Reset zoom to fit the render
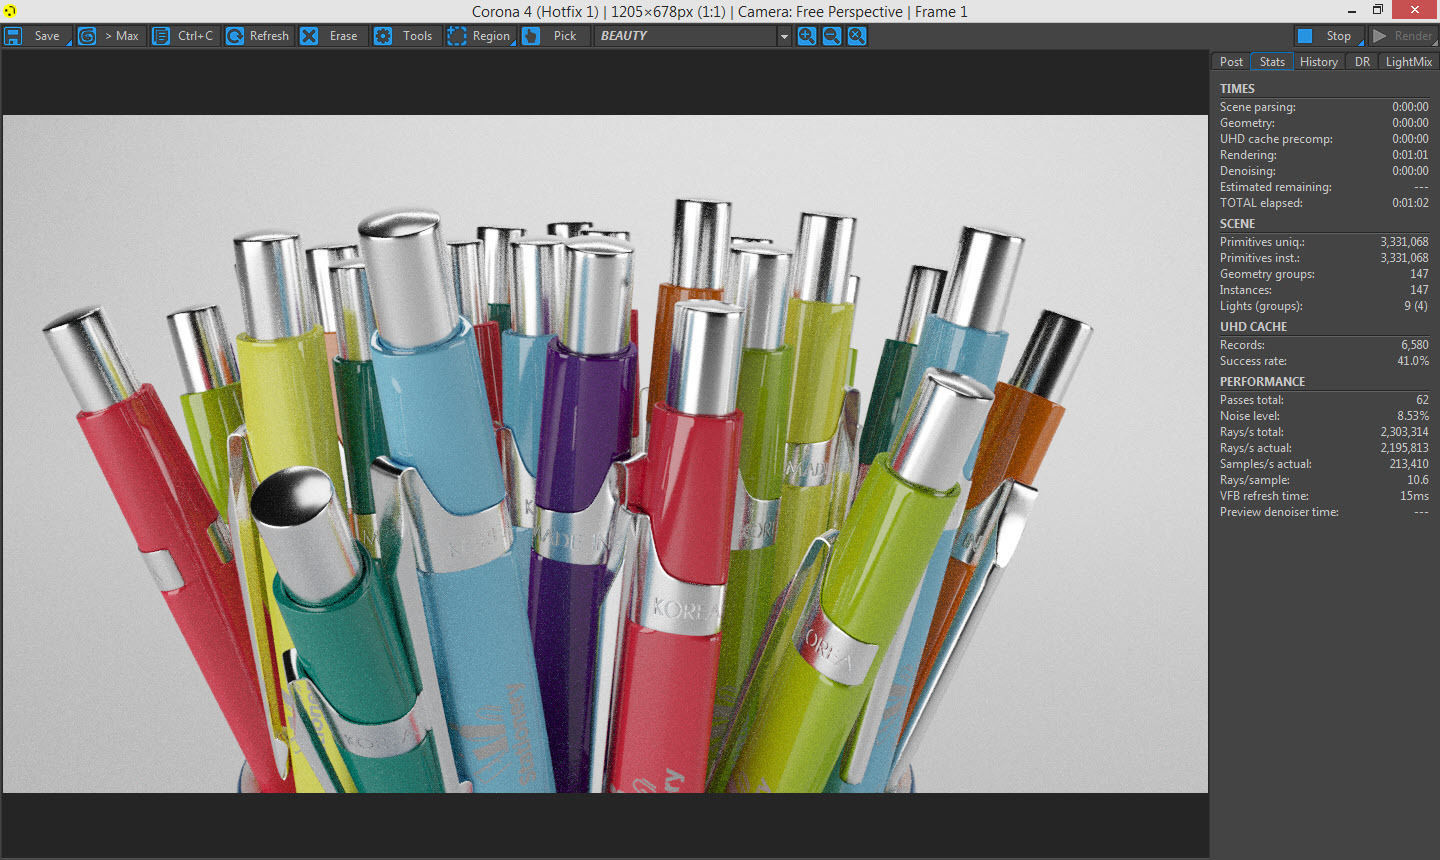The image size is (1440, 860). (x=857, y=36)
